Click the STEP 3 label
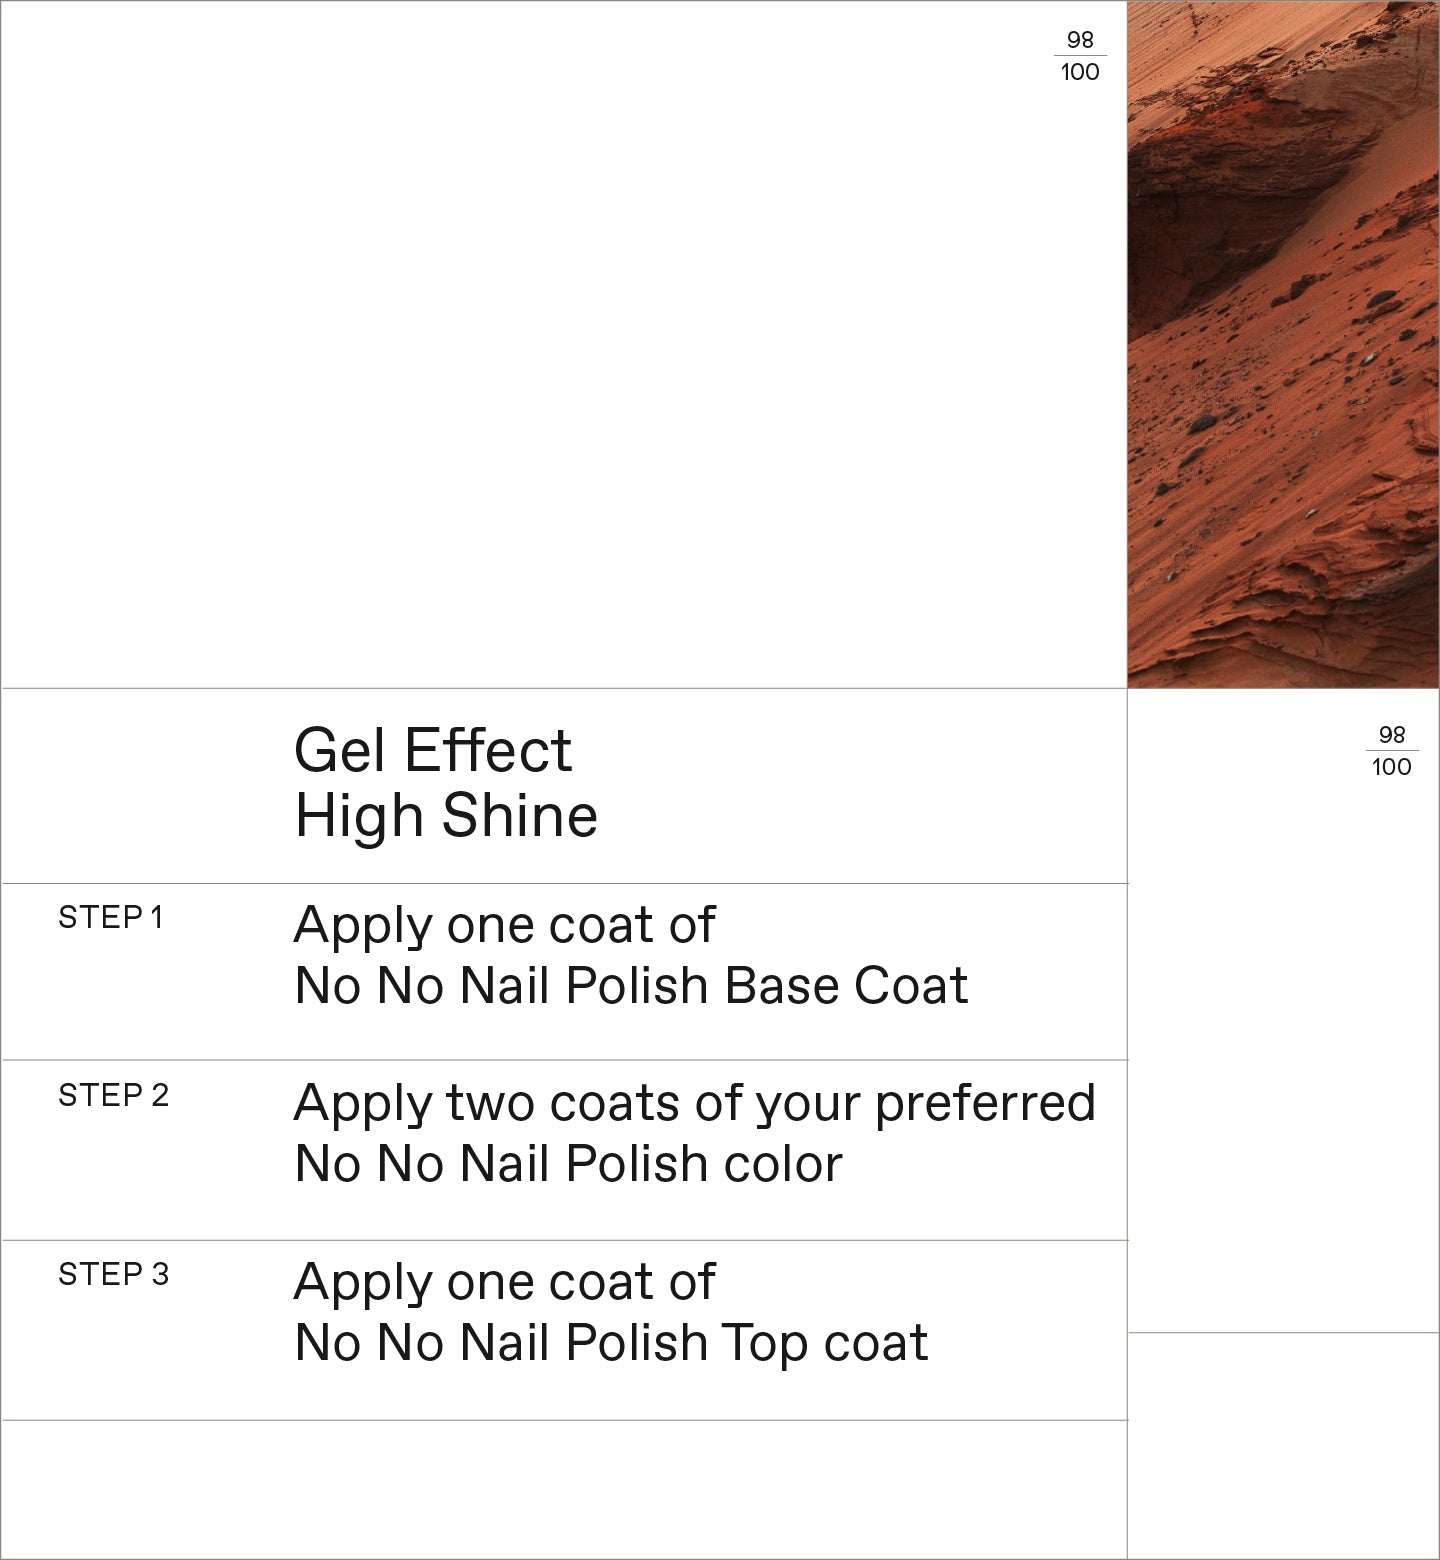Viewport: 1440px width, 1560px height. (113, 1275)
